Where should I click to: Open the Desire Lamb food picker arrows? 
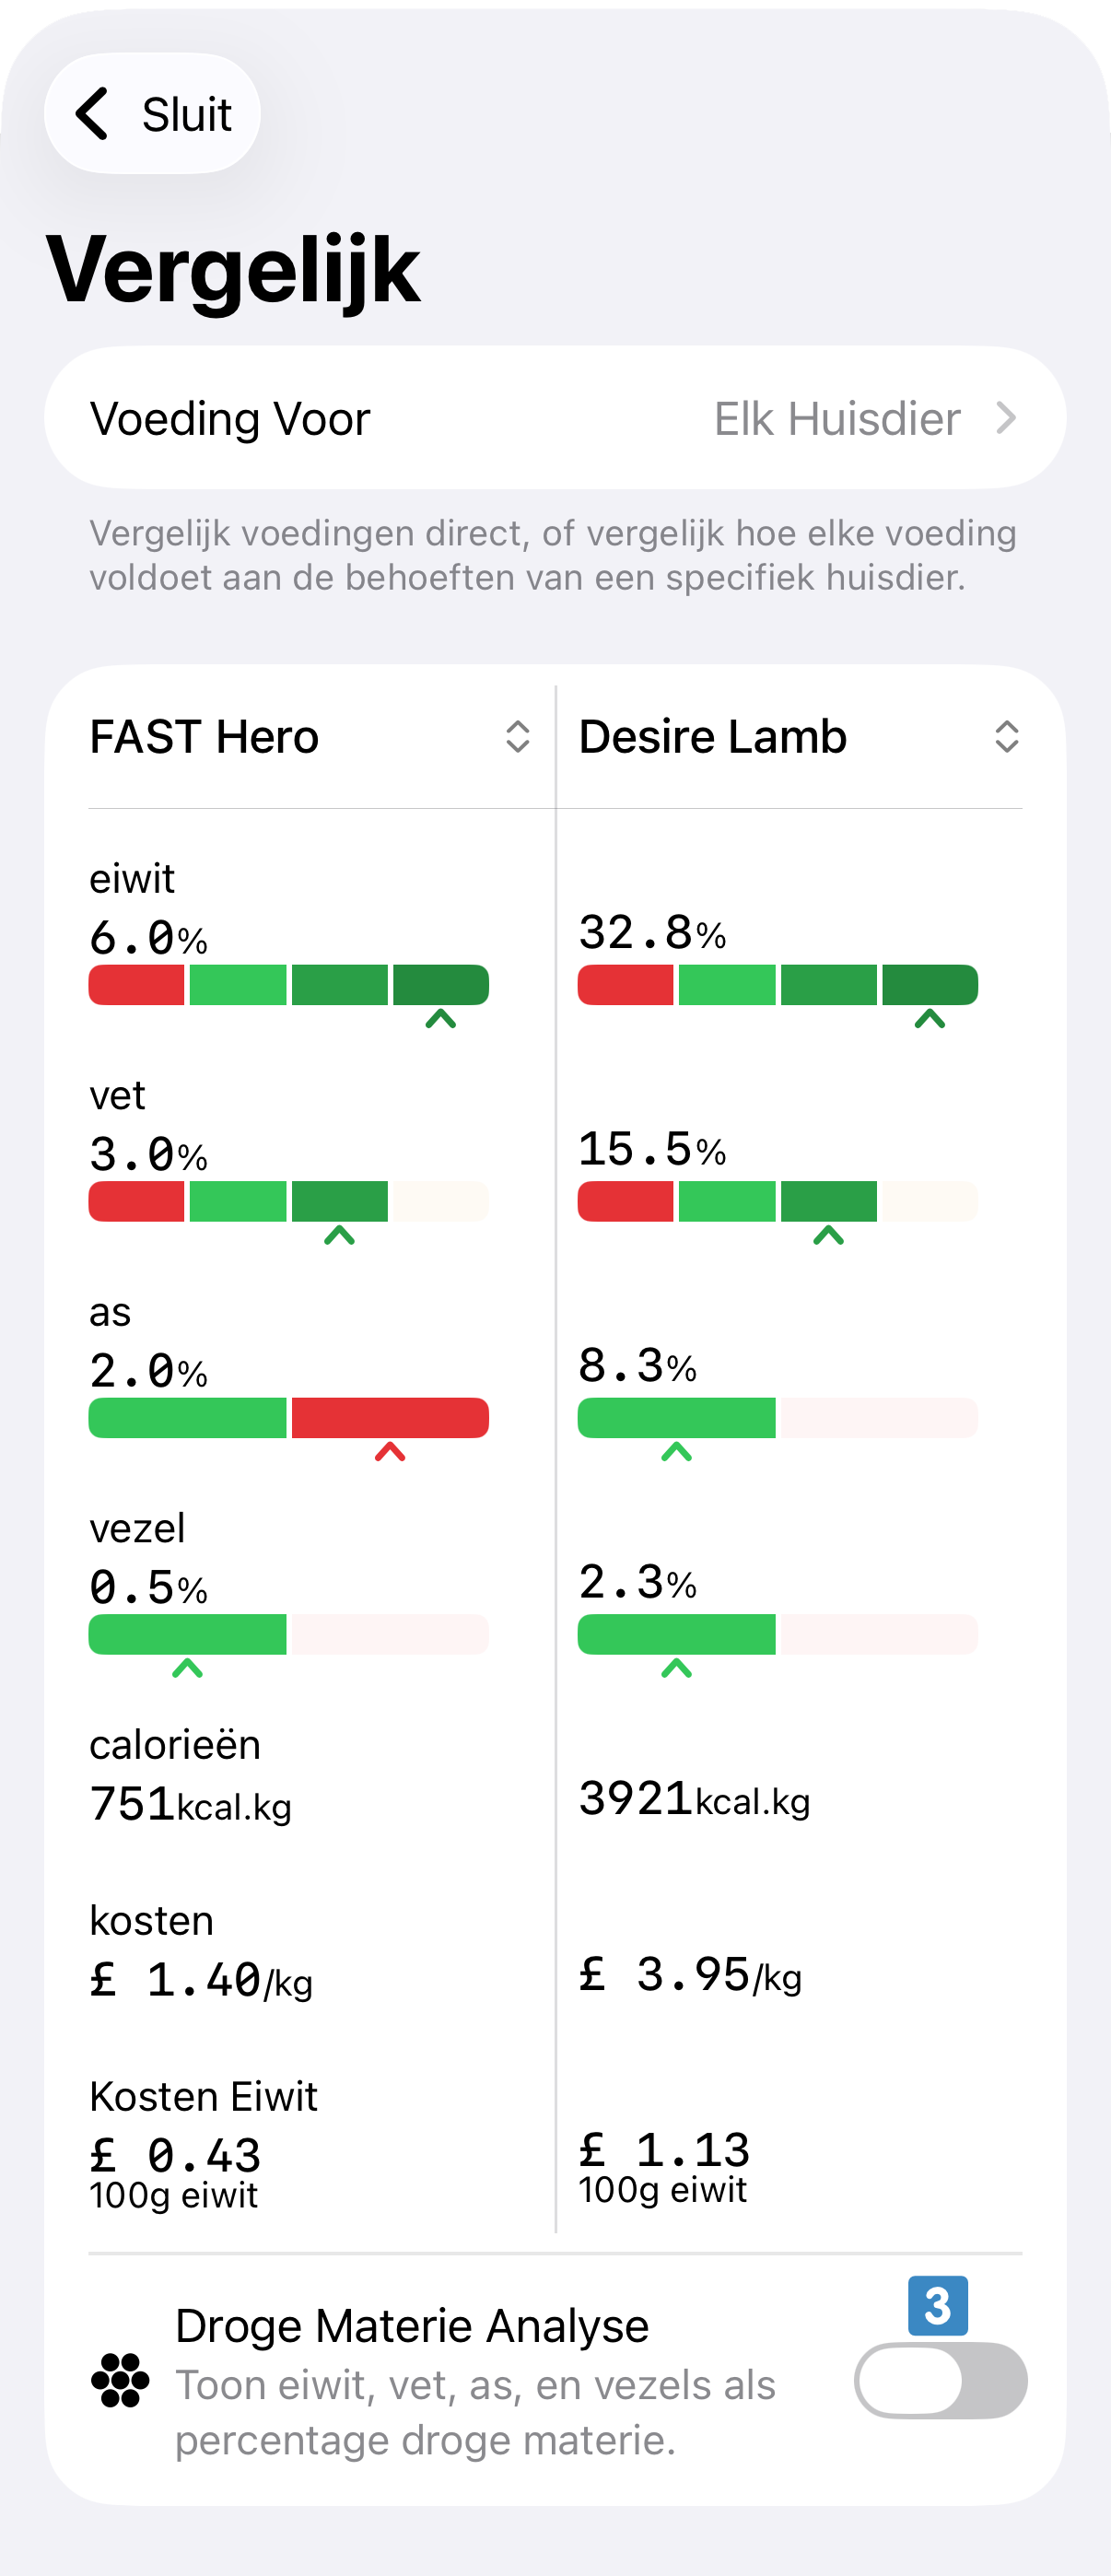point(1006,737)
